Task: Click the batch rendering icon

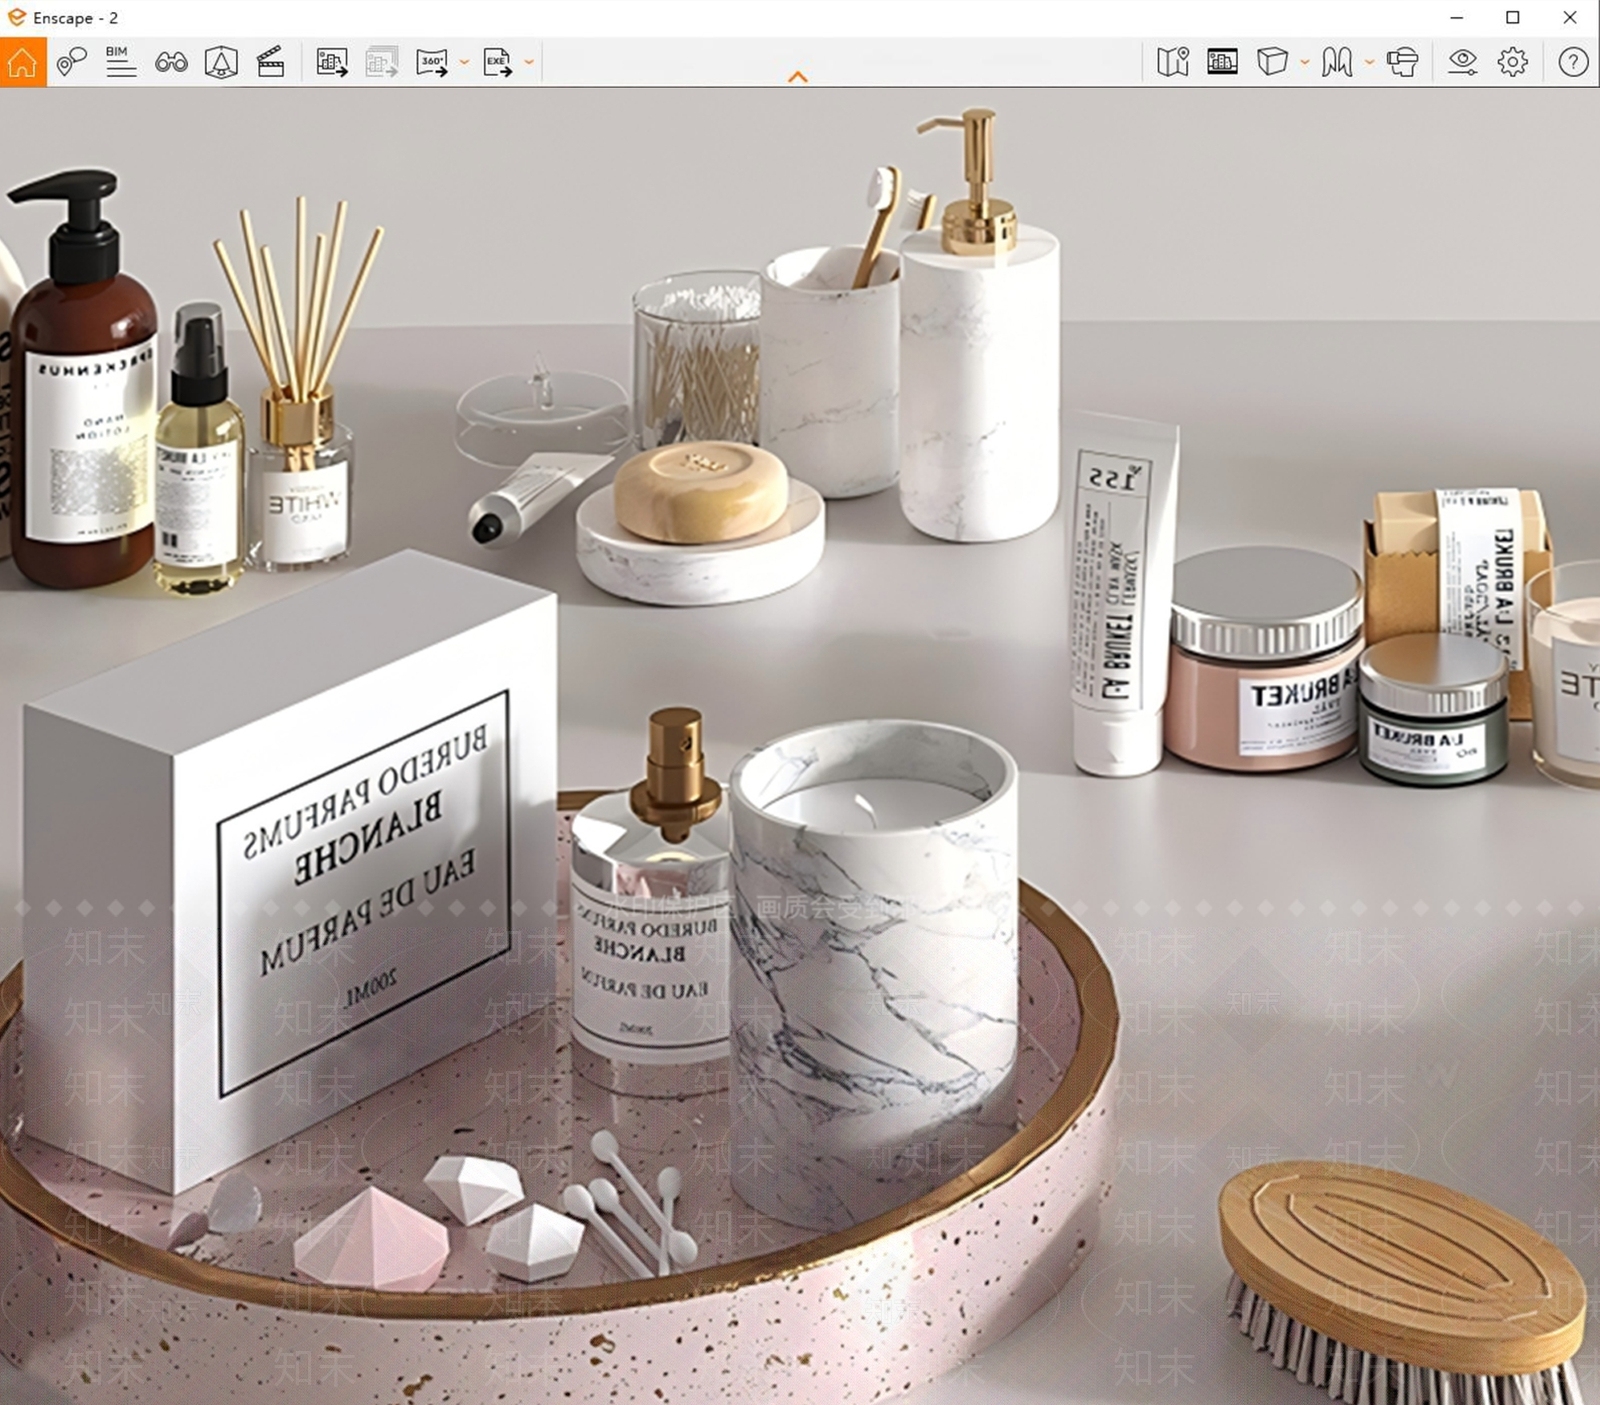Action: 382,62
